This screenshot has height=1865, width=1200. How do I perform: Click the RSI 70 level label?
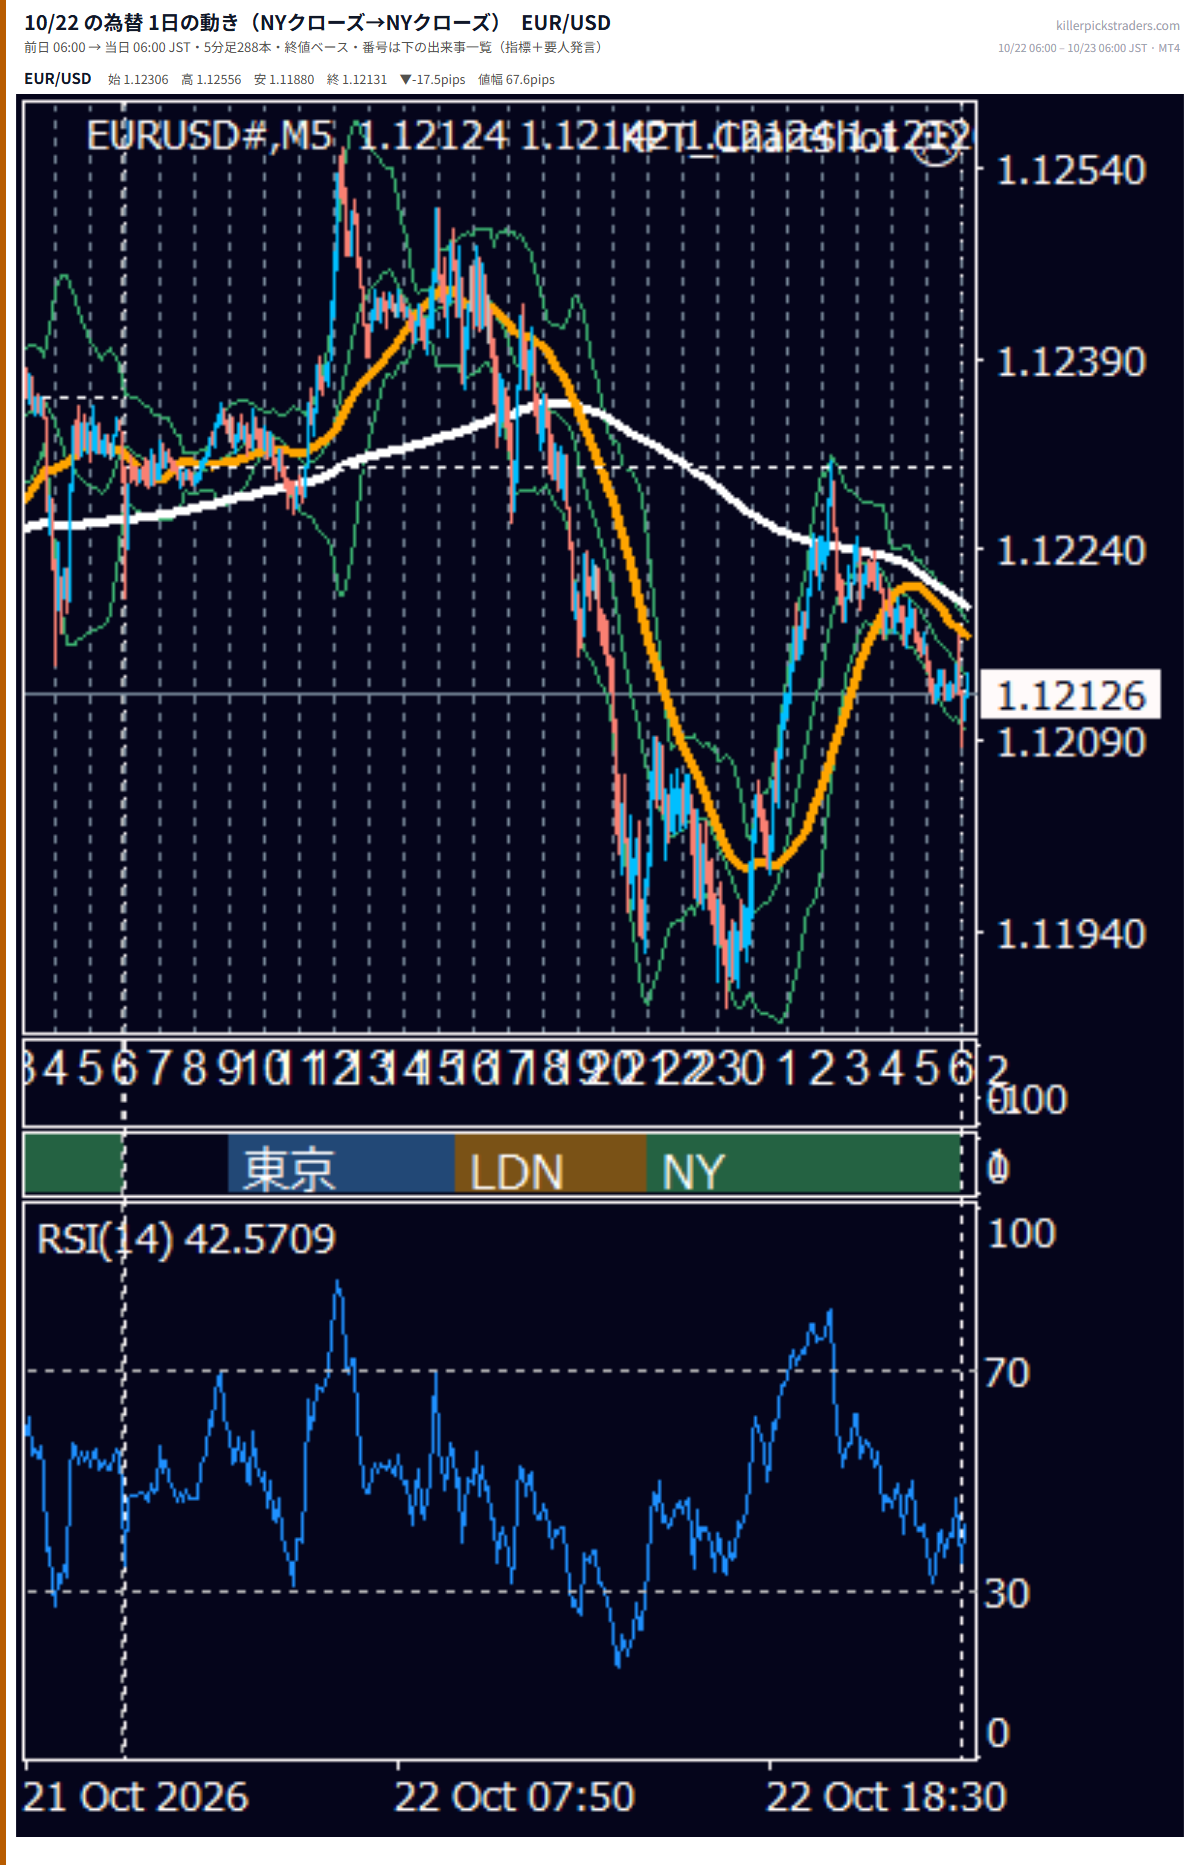coord(1007,1373)
